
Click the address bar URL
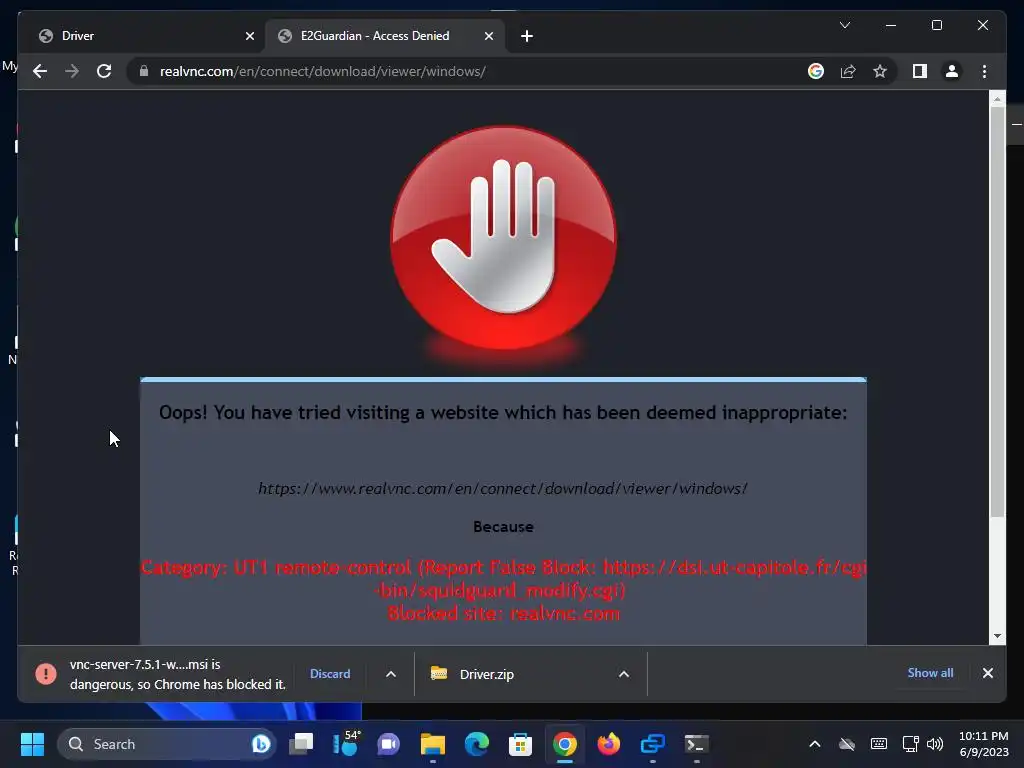click(323, 71)
